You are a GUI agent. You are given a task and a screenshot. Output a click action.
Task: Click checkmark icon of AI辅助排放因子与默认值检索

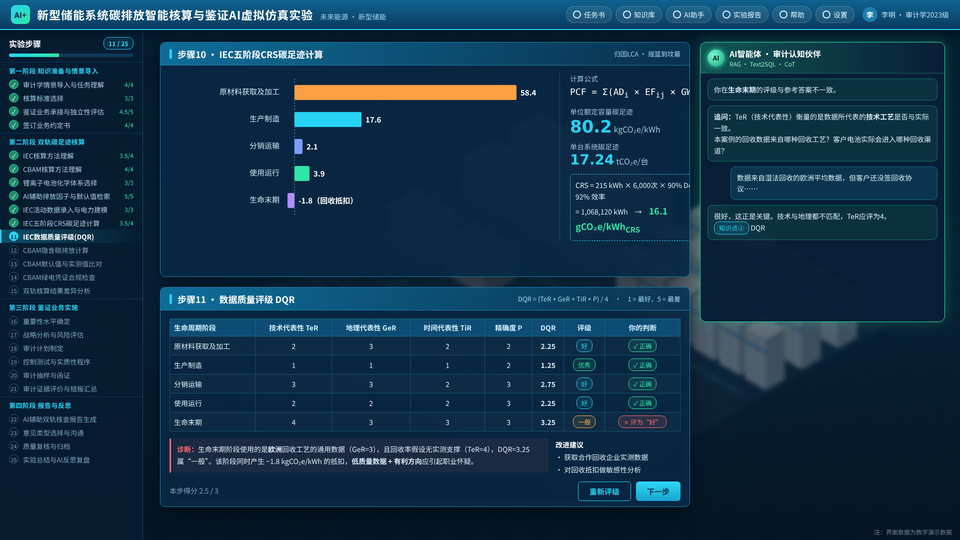point(13,196)
